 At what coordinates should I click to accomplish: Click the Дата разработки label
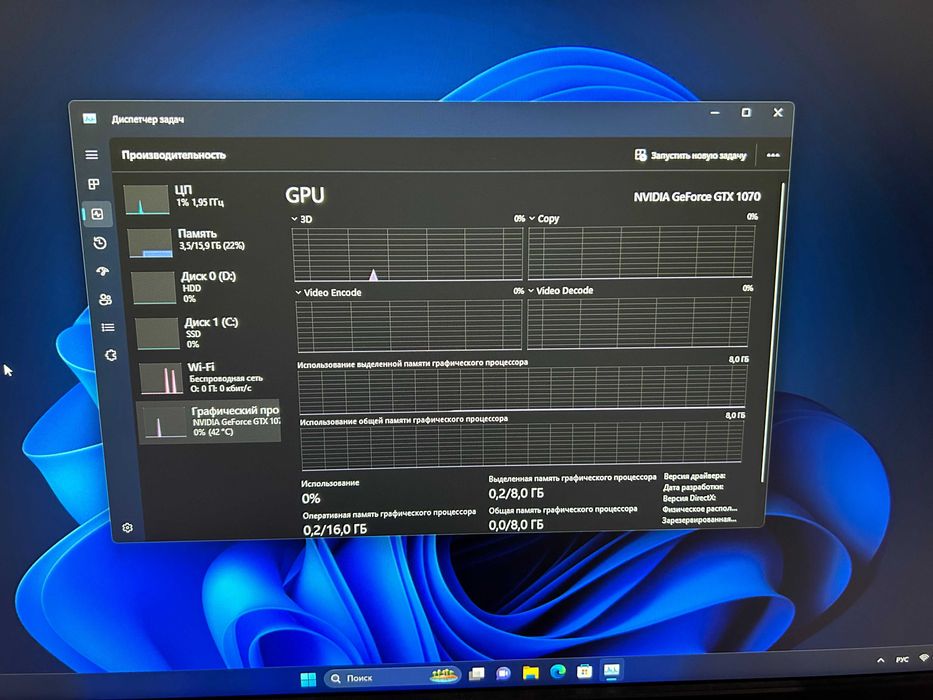point(693,488)
